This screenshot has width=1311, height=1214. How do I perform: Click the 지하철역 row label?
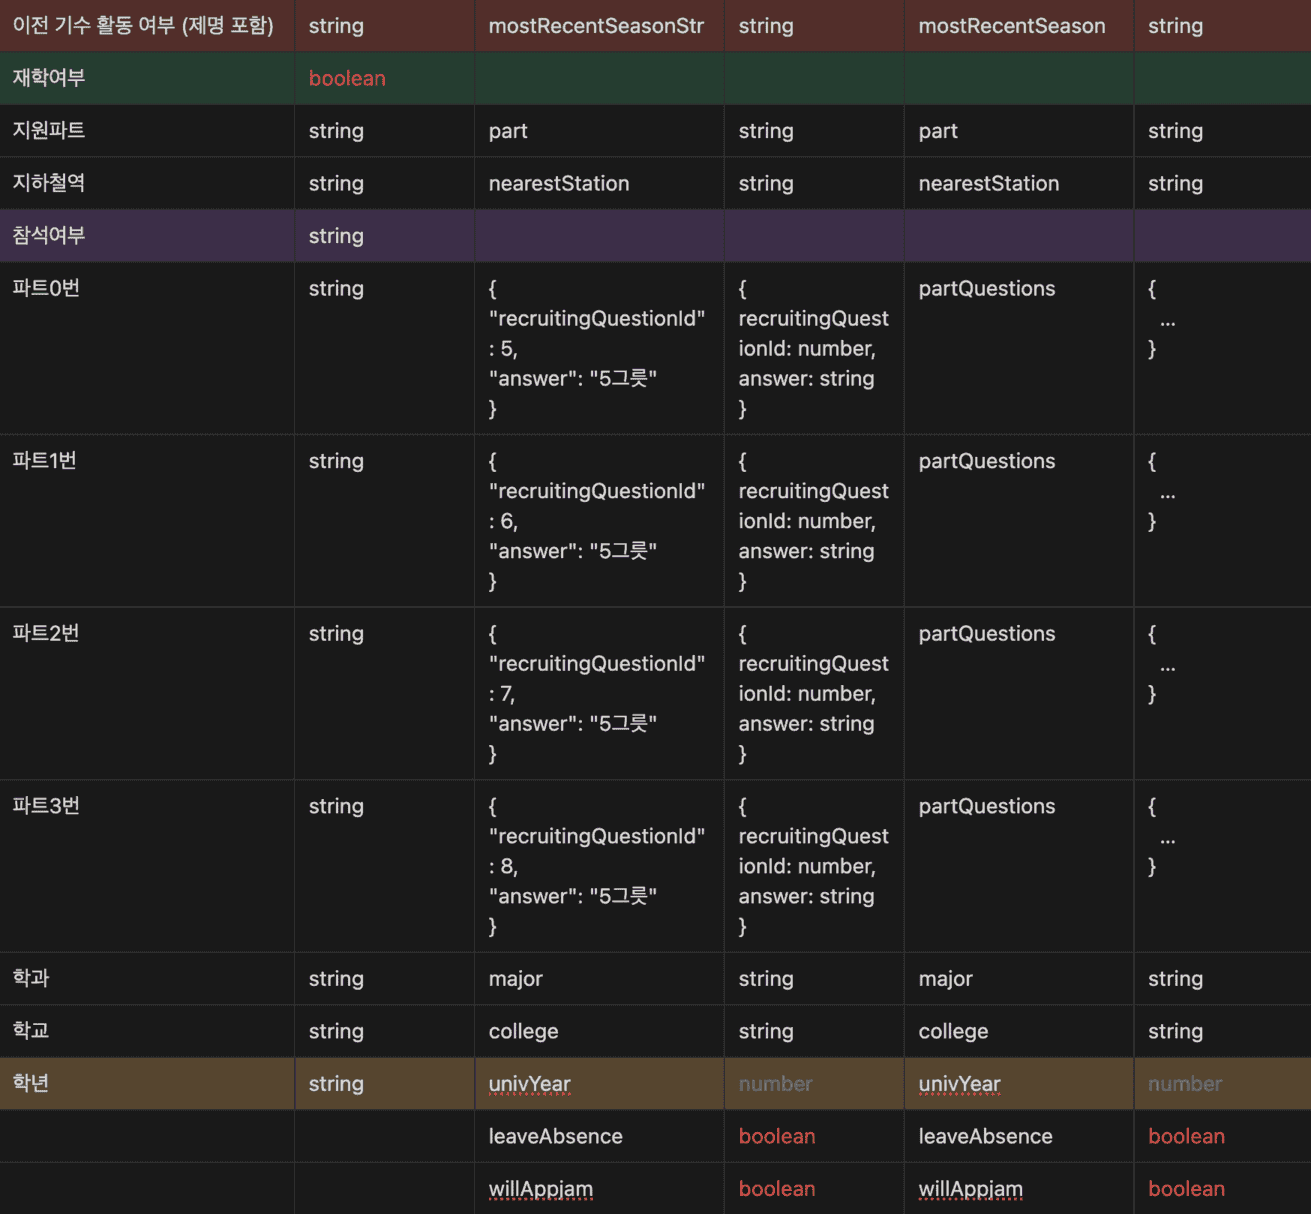pos(49,183)
